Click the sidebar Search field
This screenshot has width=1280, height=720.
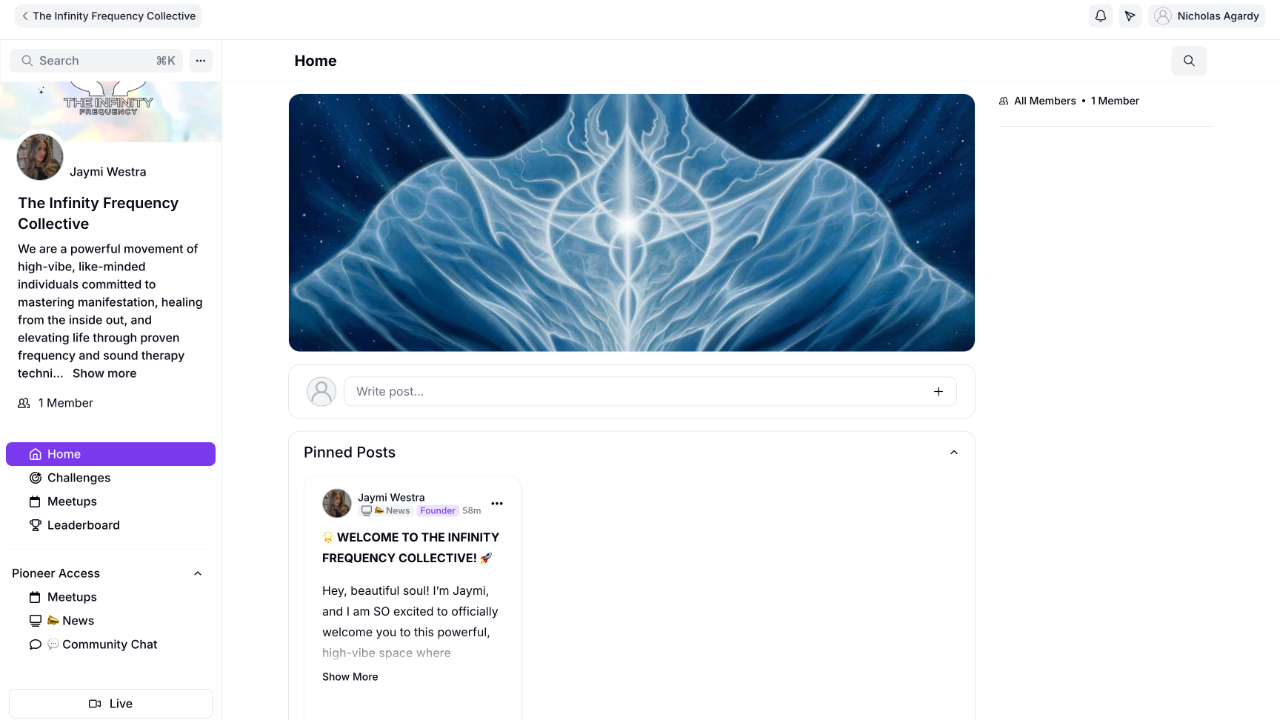point(96,61)
